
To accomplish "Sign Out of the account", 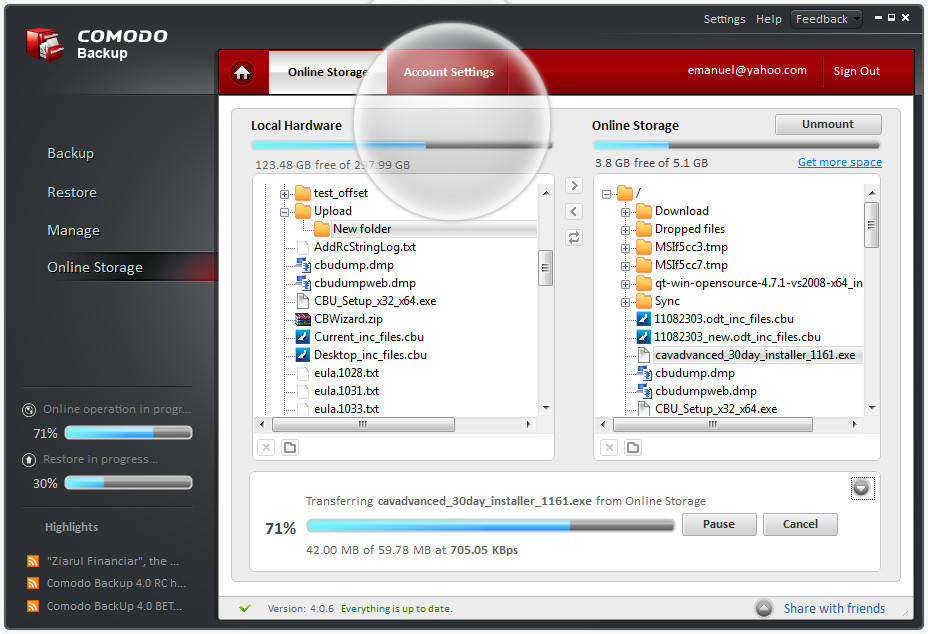I will click(856, 71).
